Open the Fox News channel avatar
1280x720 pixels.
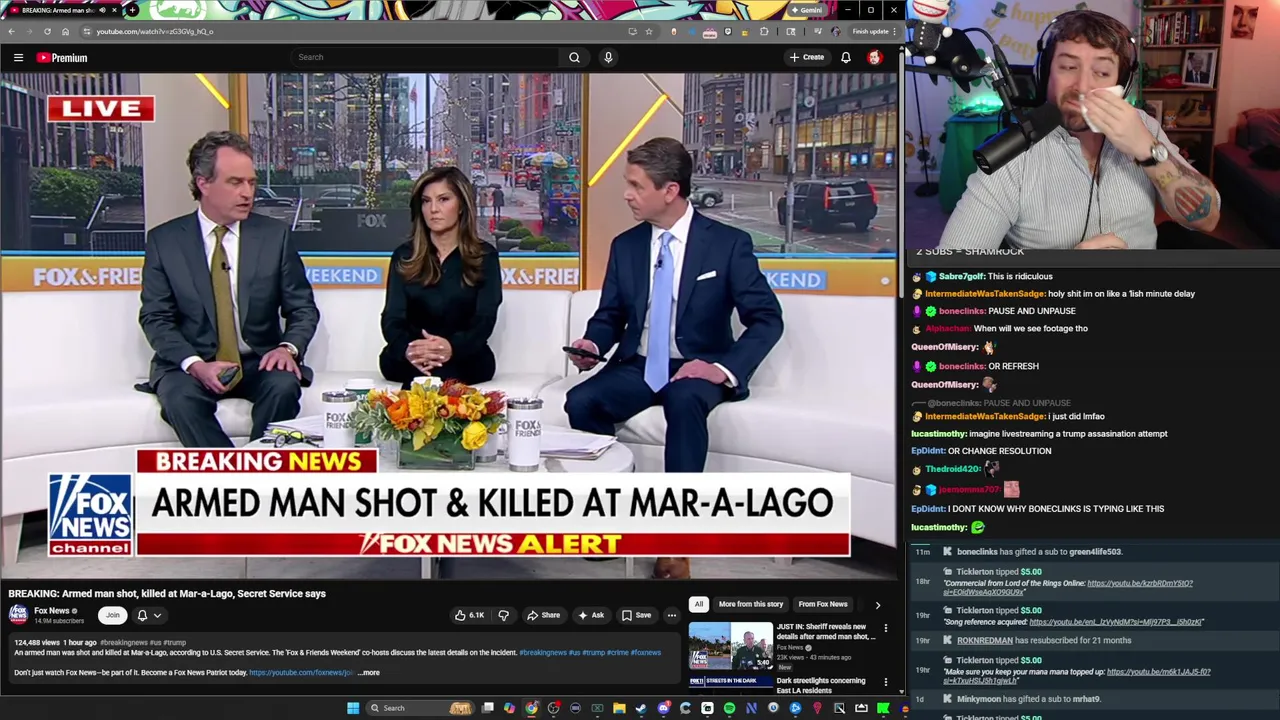coord(18,614)
